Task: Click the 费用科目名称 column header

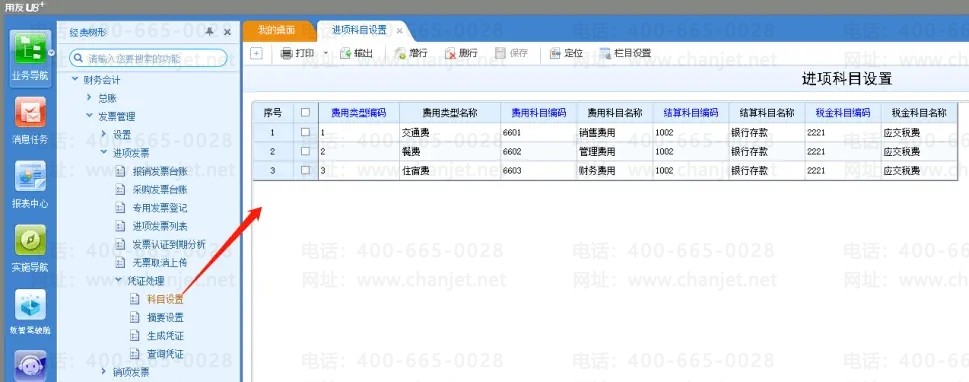Action: 615,112
